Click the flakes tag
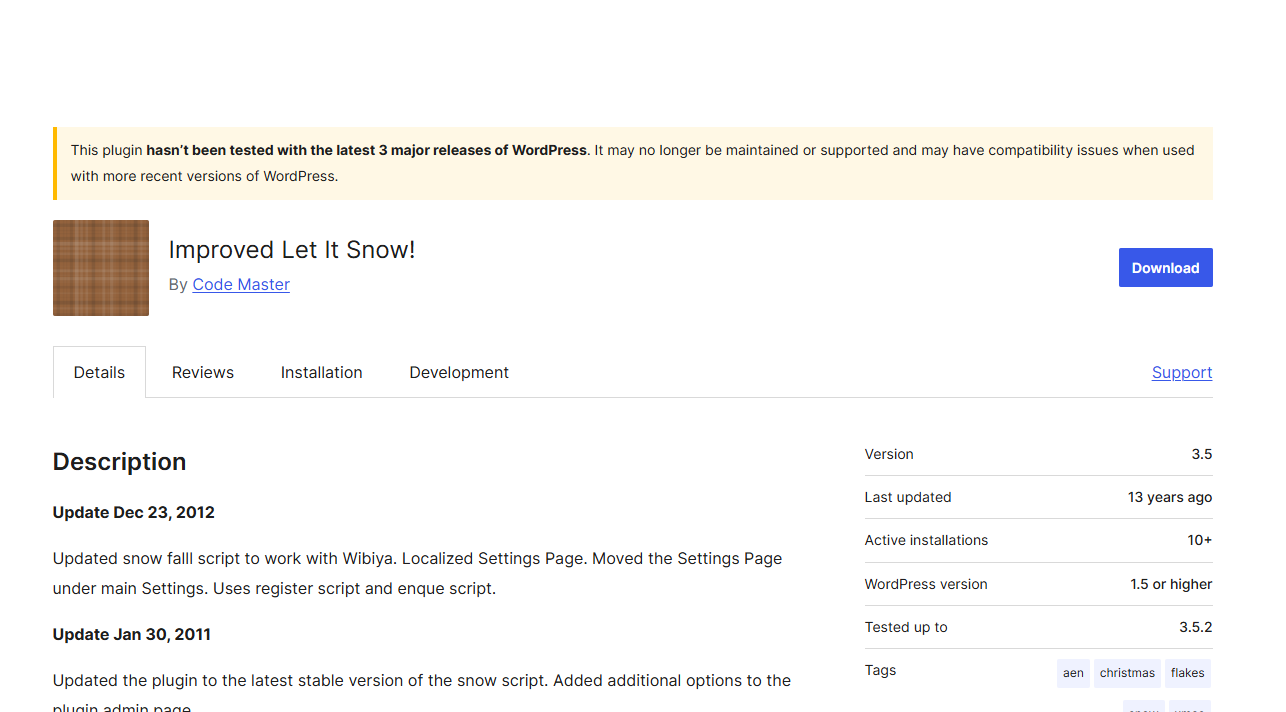 [1187, 673]
